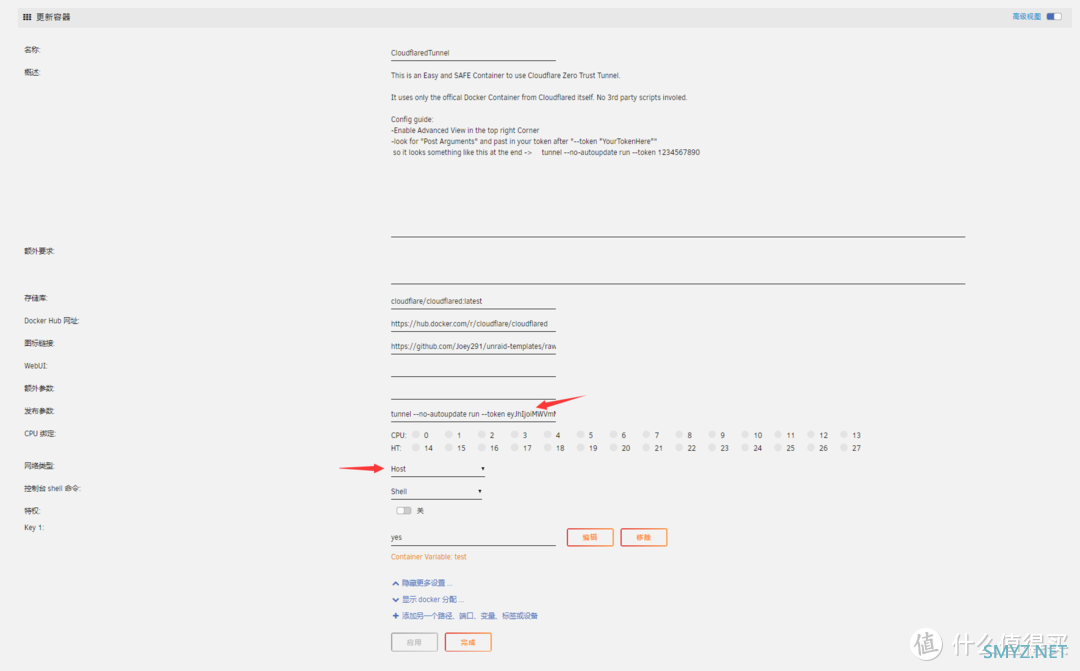This screenshot has height=671, width=1080.
Task: Select HT 23 checkbox
Action: pyautogui.click(x=712, y=448)
